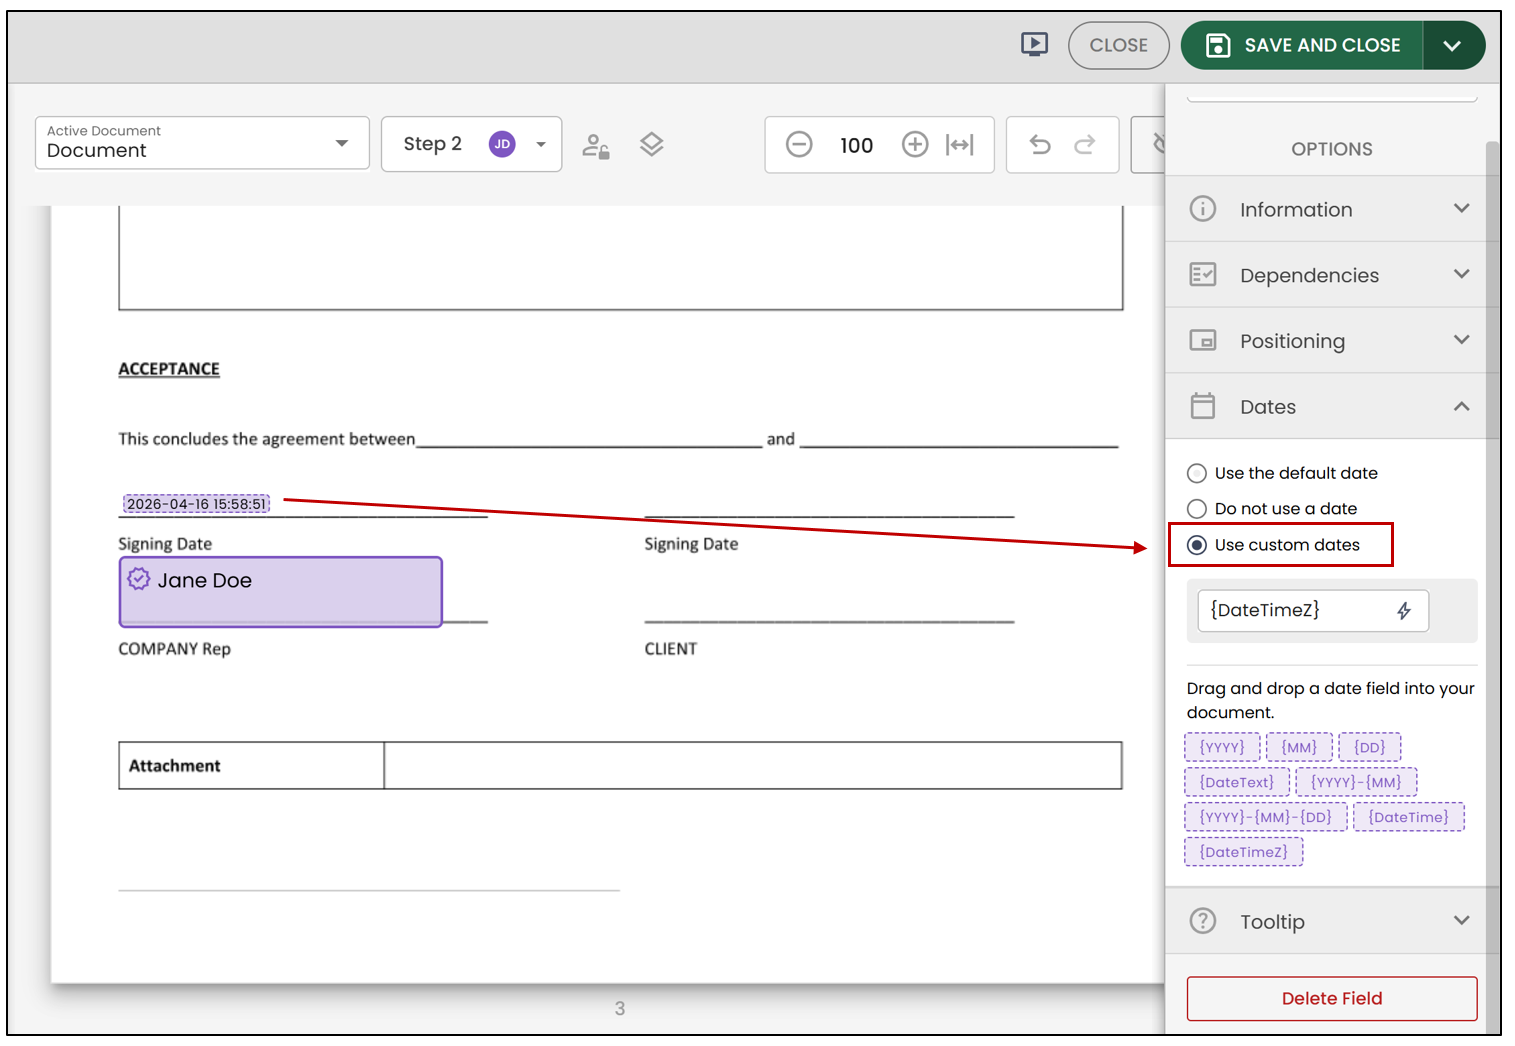Click the zoom out minus icon
This screenshot has width=1515, height=1046.
(x=799, y=145)
